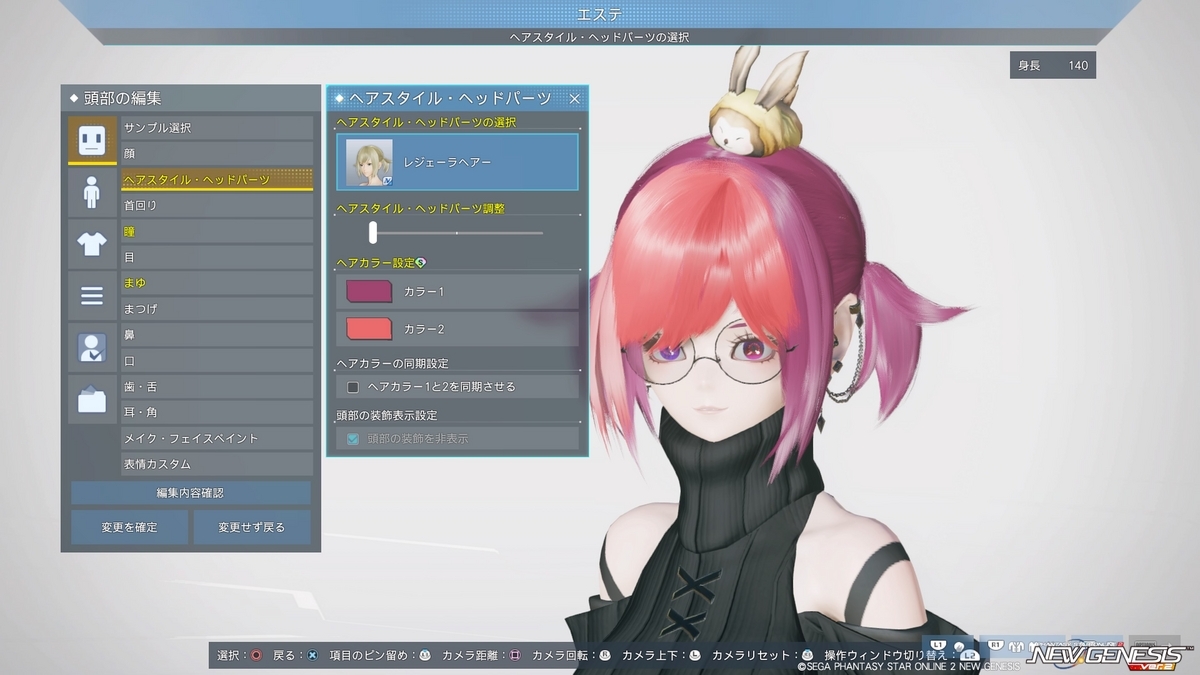1200x675 pixels.
Task: Open the 首回り menu item
Action: click(217, 205)
